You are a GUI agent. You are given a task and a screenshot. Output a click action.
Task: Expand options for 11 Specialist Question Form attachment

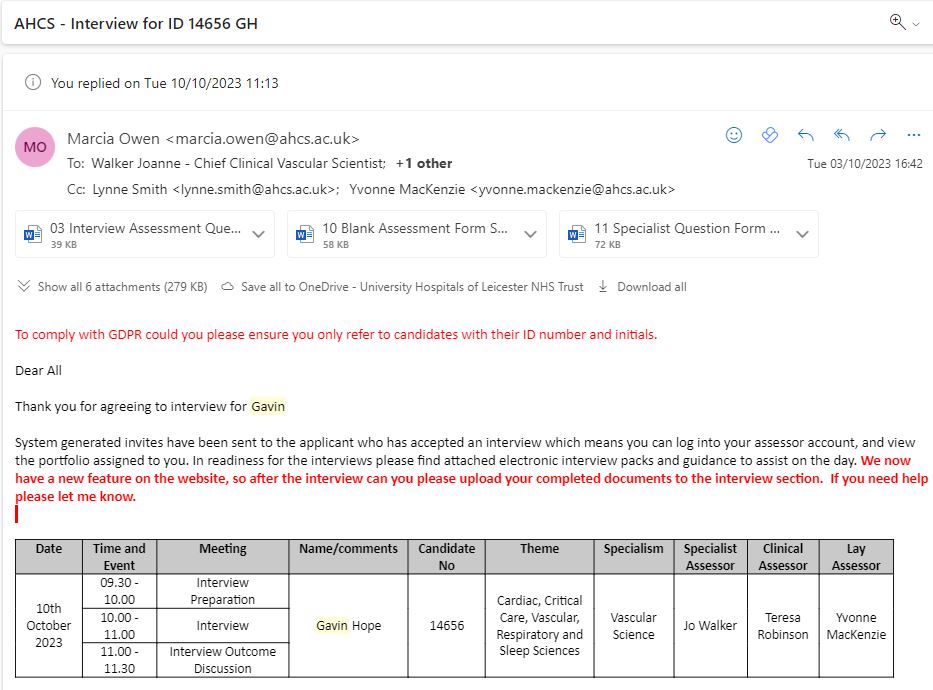pyautogui.click(x=802, y=234)
